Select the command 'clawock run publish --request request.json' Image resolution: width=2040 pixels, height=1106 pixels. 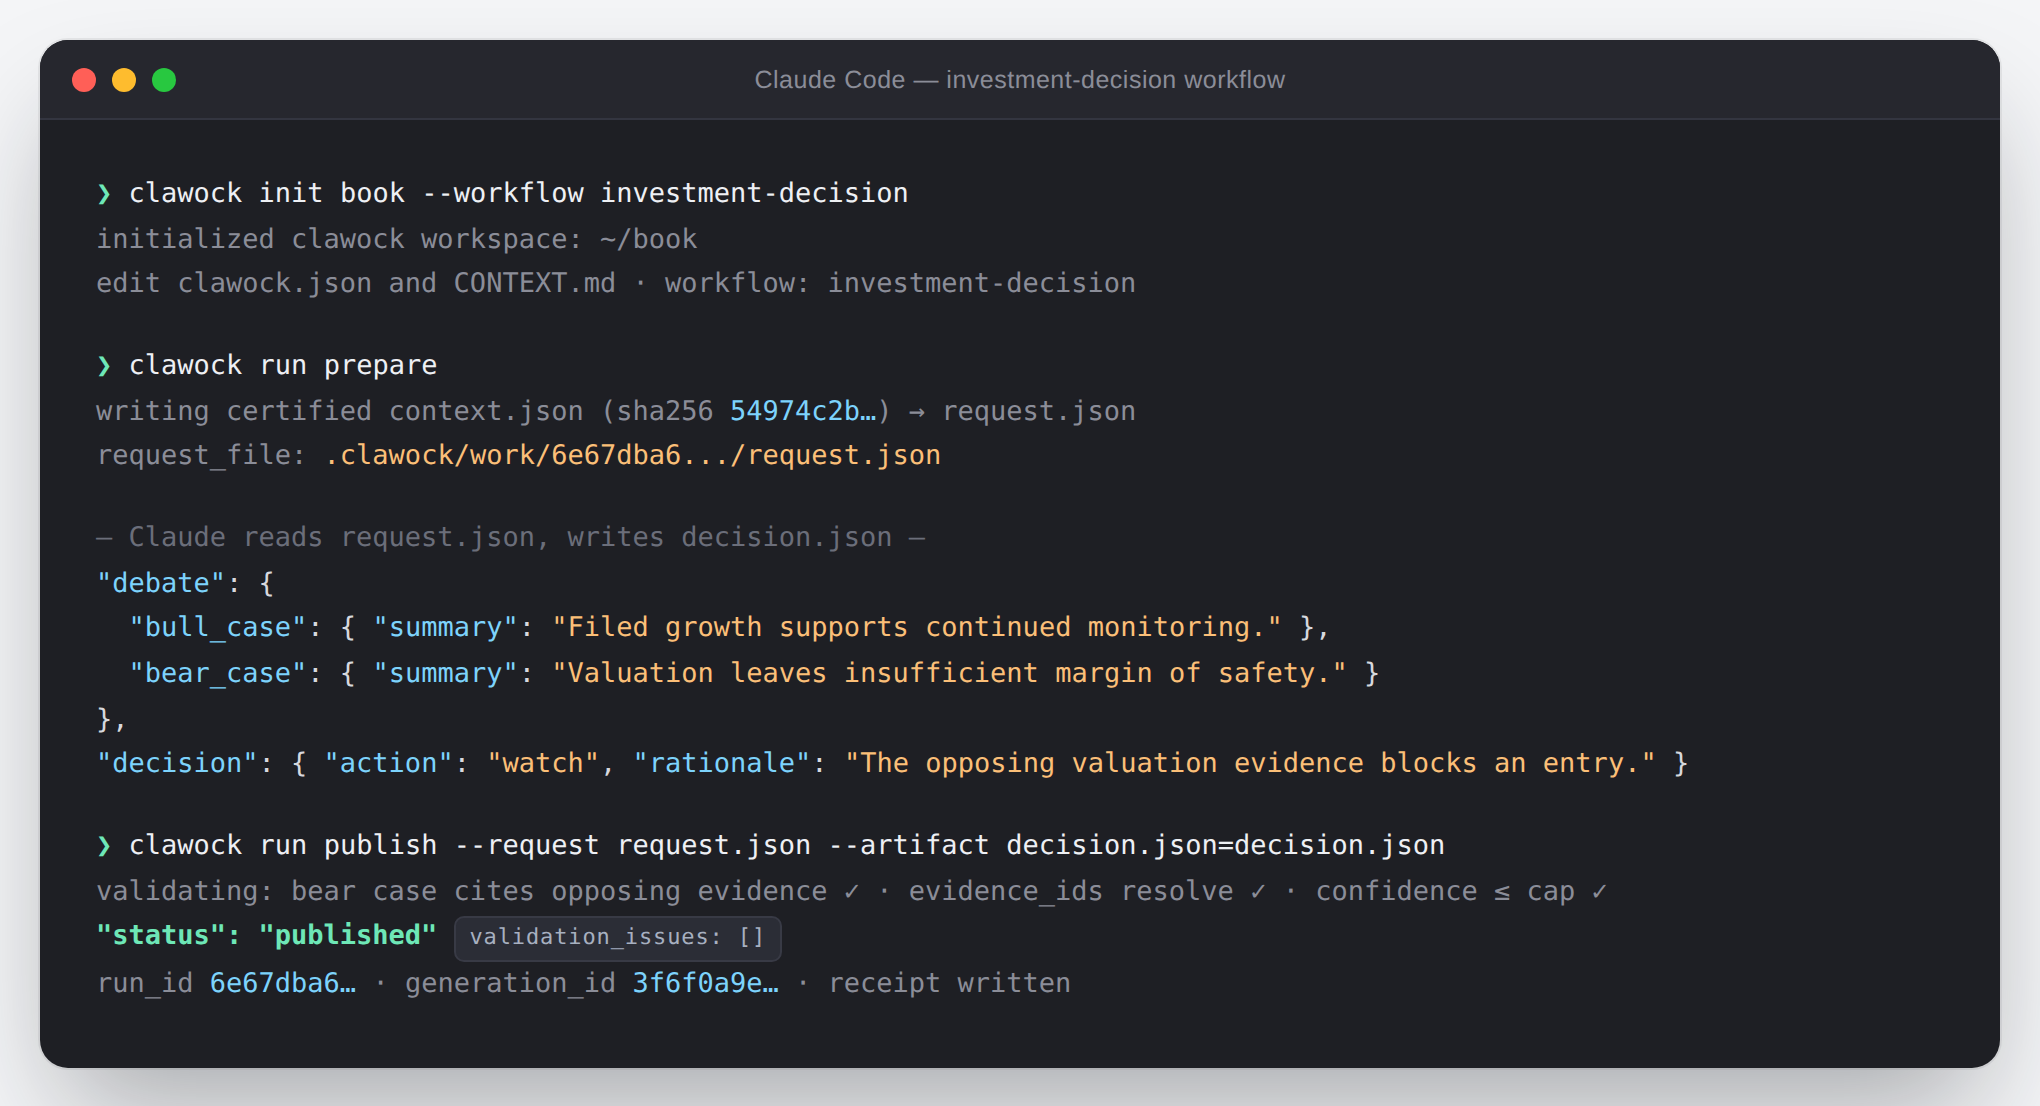pyautogui.click(x=470, y=845)
